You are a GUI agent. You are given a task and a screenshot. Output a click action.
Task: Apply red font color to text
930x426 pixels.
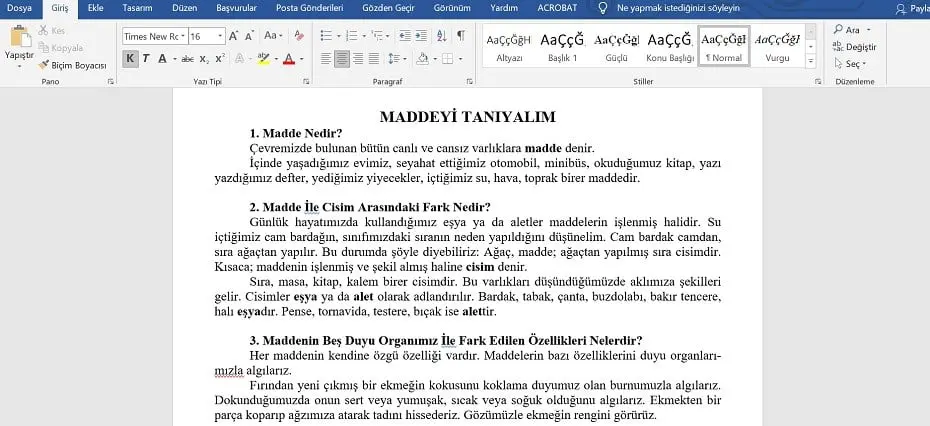tap(289, 59)
